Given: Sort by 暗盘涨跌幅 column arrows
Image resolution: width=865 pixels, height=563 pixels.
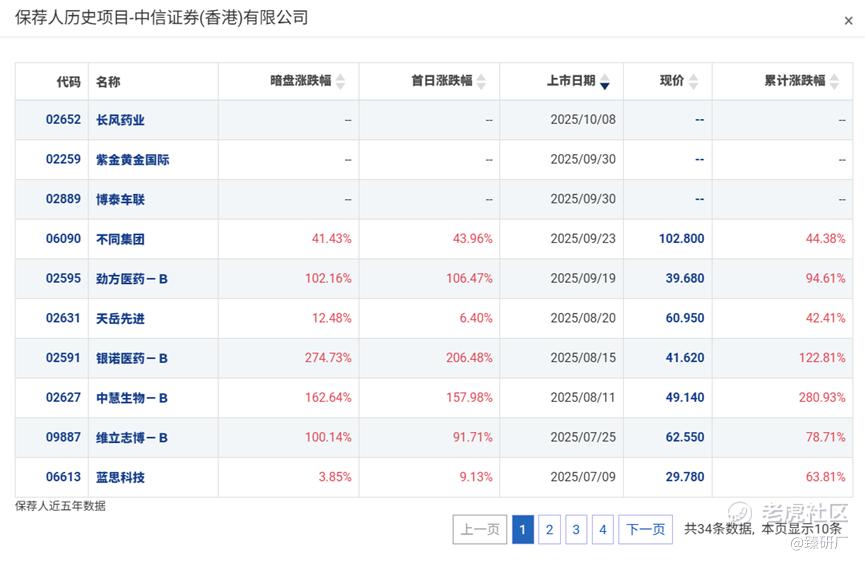Looking at the screenshot, I should pos(340,82).
